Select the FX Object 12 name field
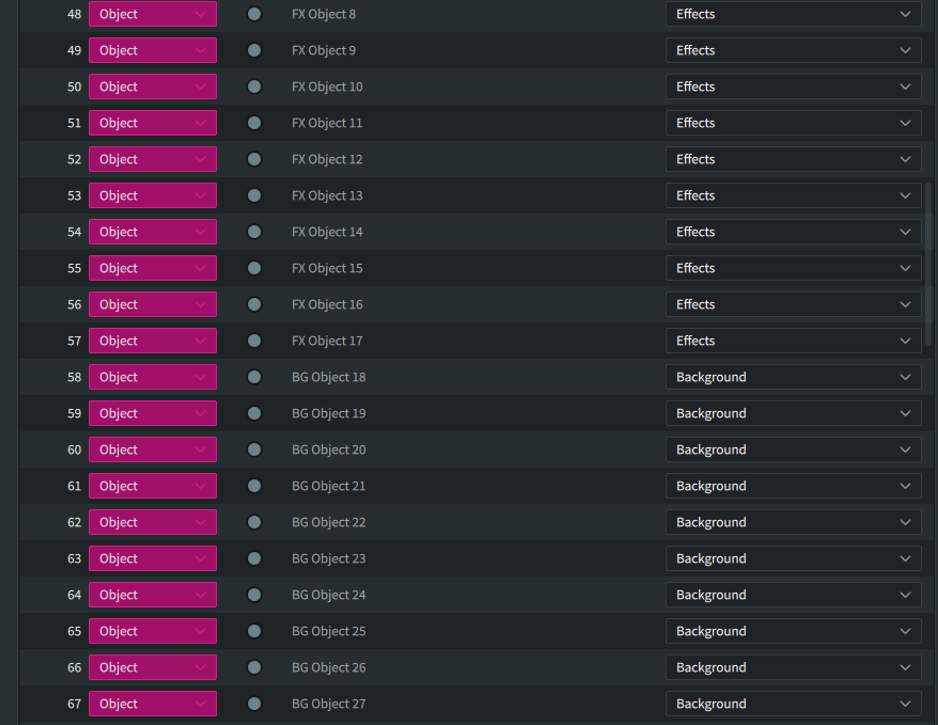This screenshot has height=725, width=938. click(327, 159)
